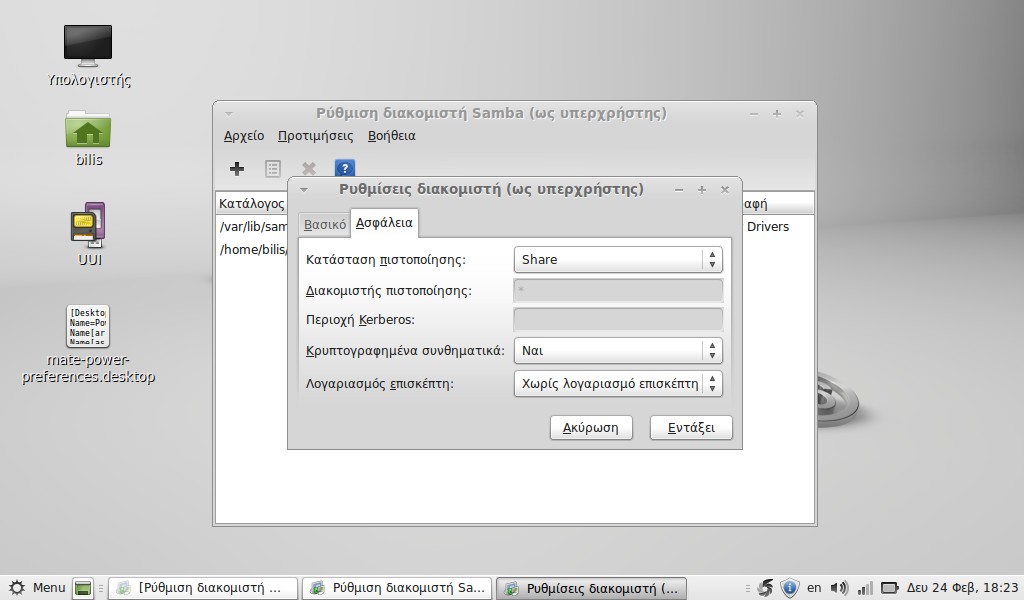Close the server settings dialog
This screenshot has width=1024, height=600.
tap(725, 190)
